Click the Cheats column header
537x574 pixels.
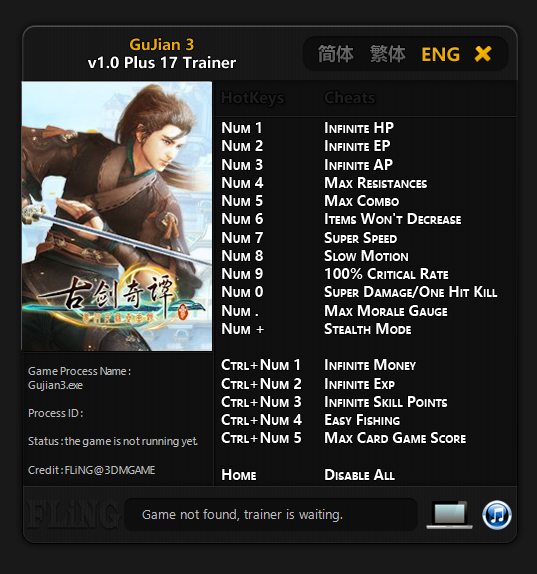(x=350, y=98)
